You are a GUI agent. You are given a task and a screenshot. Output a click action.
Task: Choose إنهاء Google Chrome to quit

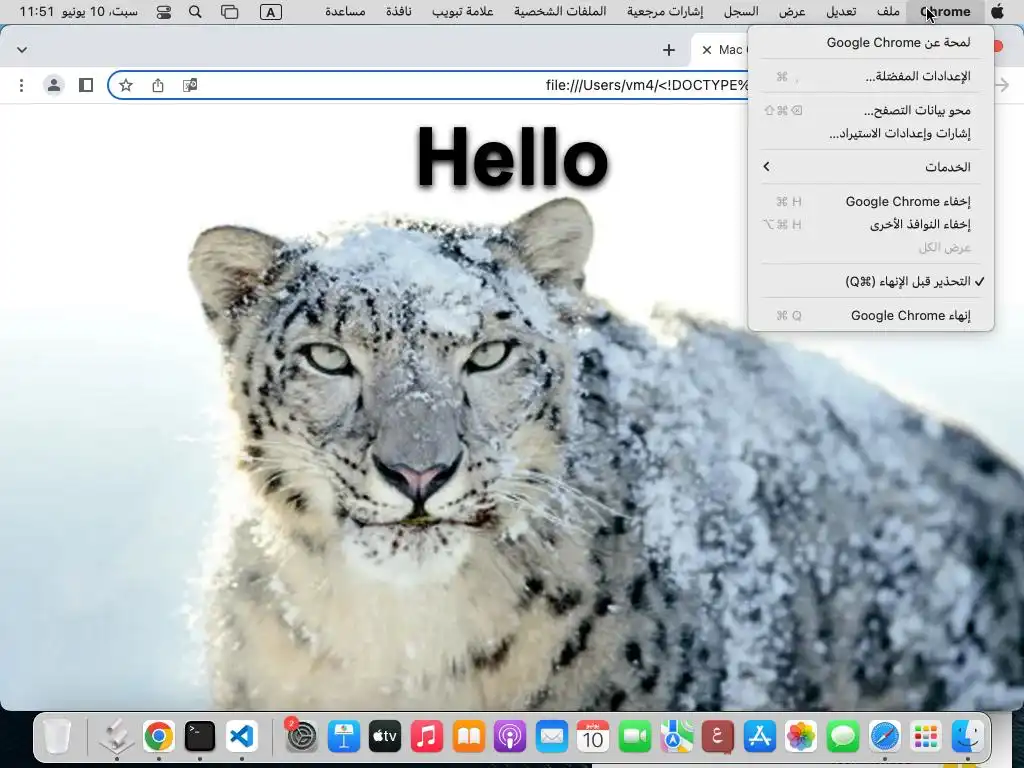tap(871, 315)
